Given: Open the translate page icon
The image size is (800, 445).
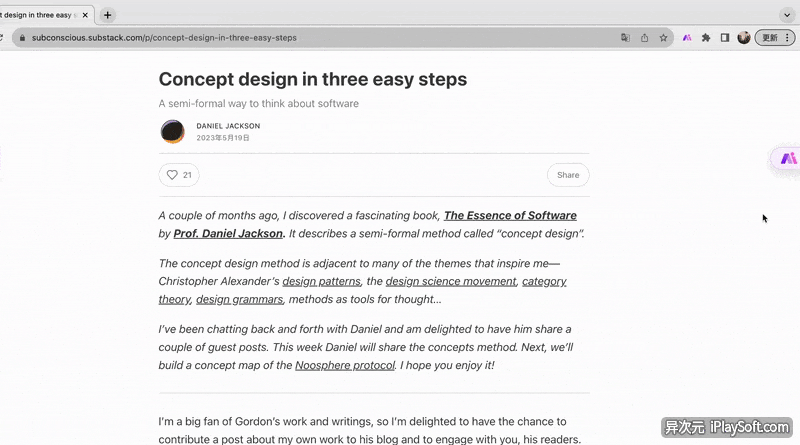Looking at the screenshot, I should tap(625, 38).
